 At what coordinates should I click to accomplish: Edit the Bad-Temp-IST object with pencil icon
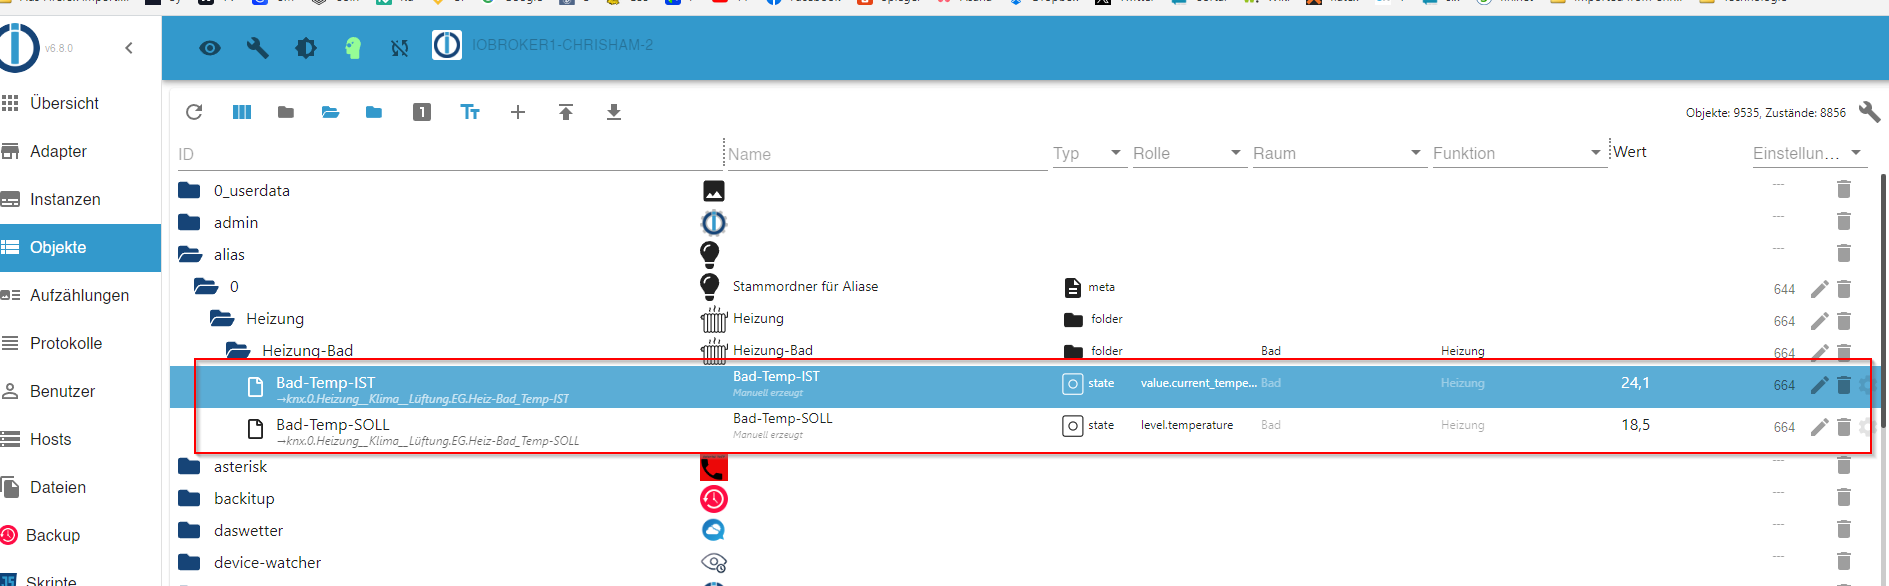pos(1820,385)
